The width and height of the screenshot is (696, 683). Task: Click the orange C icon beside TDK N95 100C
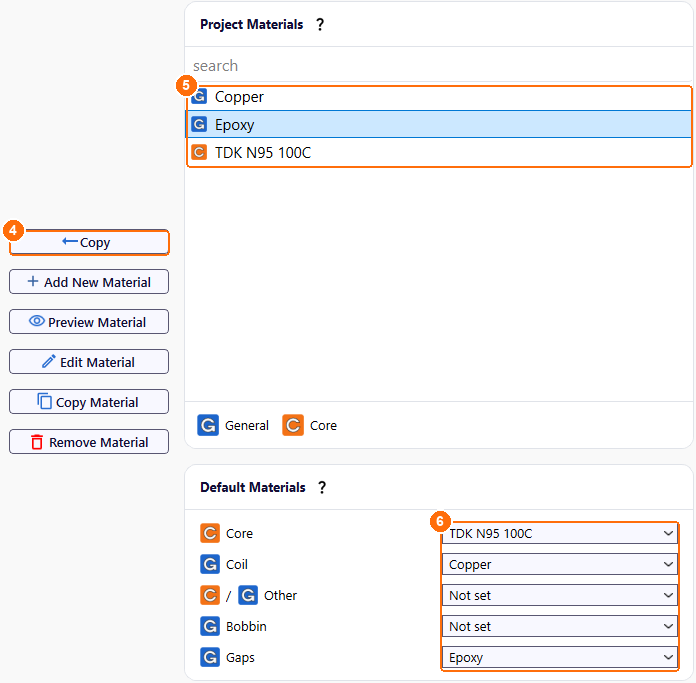click(x=199, y=152)
